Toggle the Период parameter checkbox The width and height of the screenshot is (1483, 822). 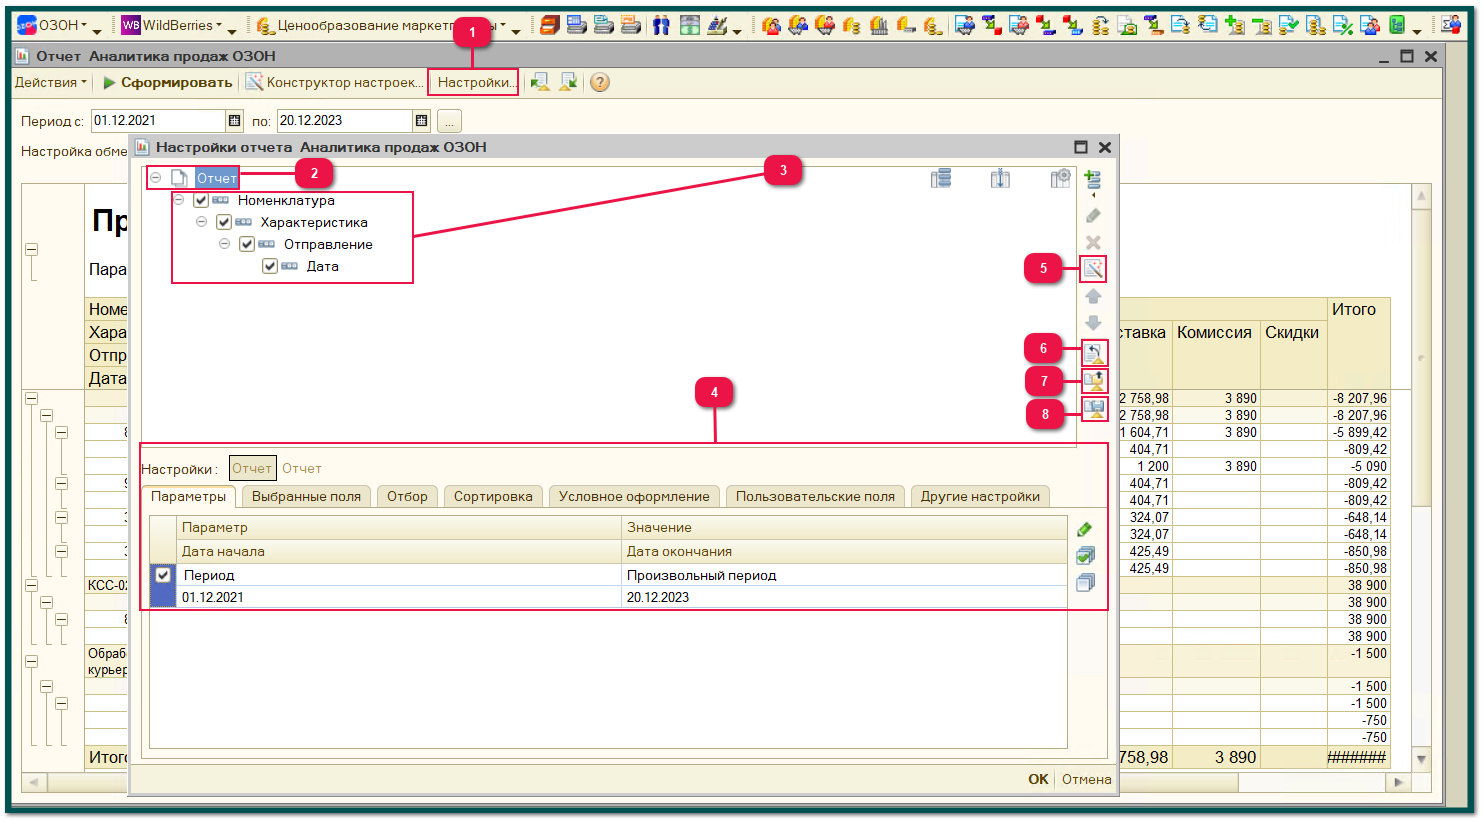point(163,575)
